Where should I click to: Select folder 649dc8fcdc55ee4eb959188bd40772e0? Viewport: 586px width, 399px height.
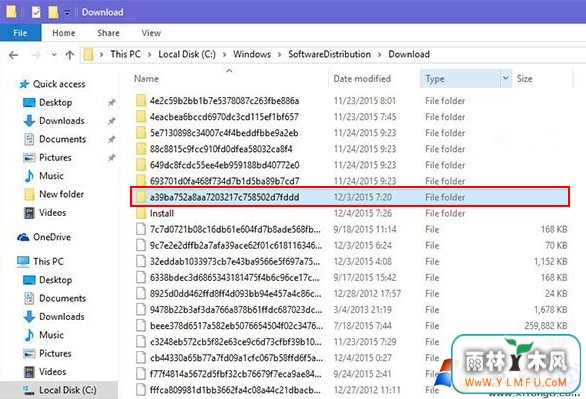pos(224,165)
